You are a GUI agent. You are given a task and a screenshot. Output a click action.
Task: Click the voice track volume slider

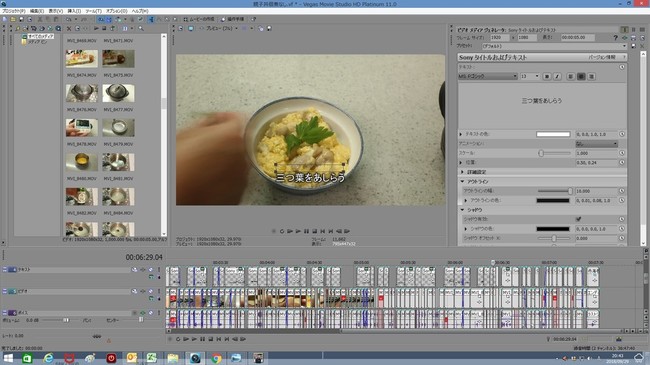click(x=65, y=320)
